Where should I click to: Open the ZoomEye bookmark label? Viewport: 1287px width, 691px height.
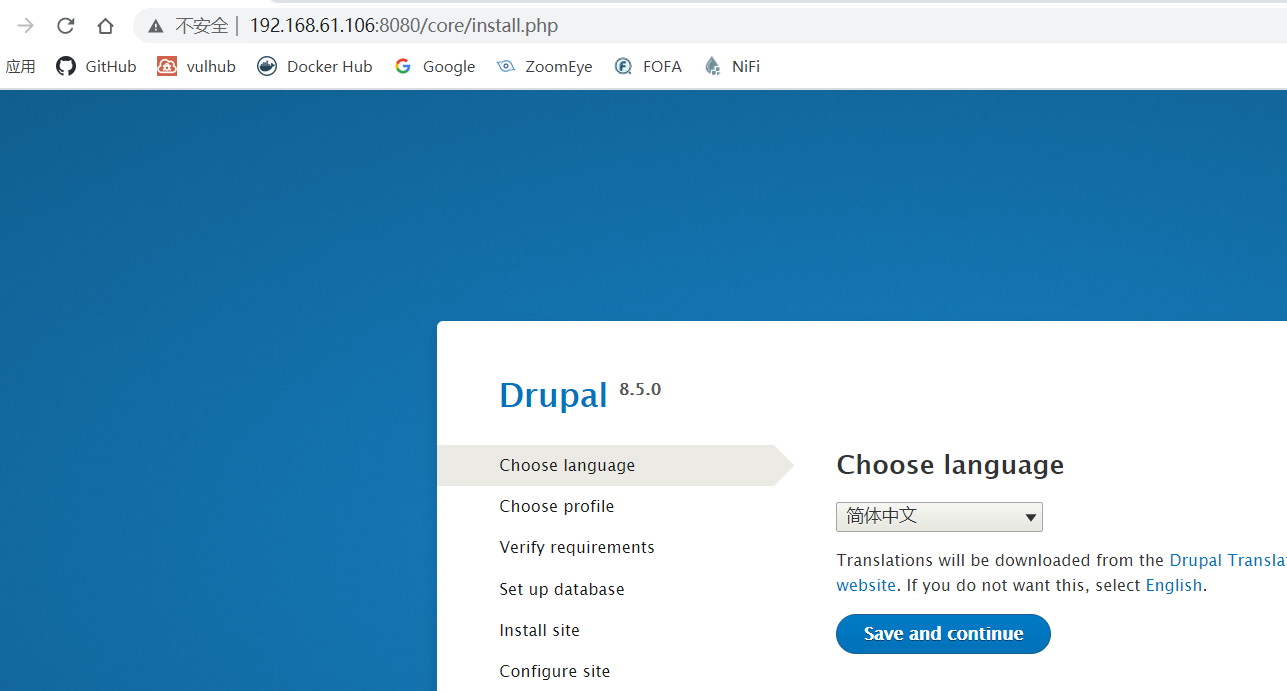559,67
